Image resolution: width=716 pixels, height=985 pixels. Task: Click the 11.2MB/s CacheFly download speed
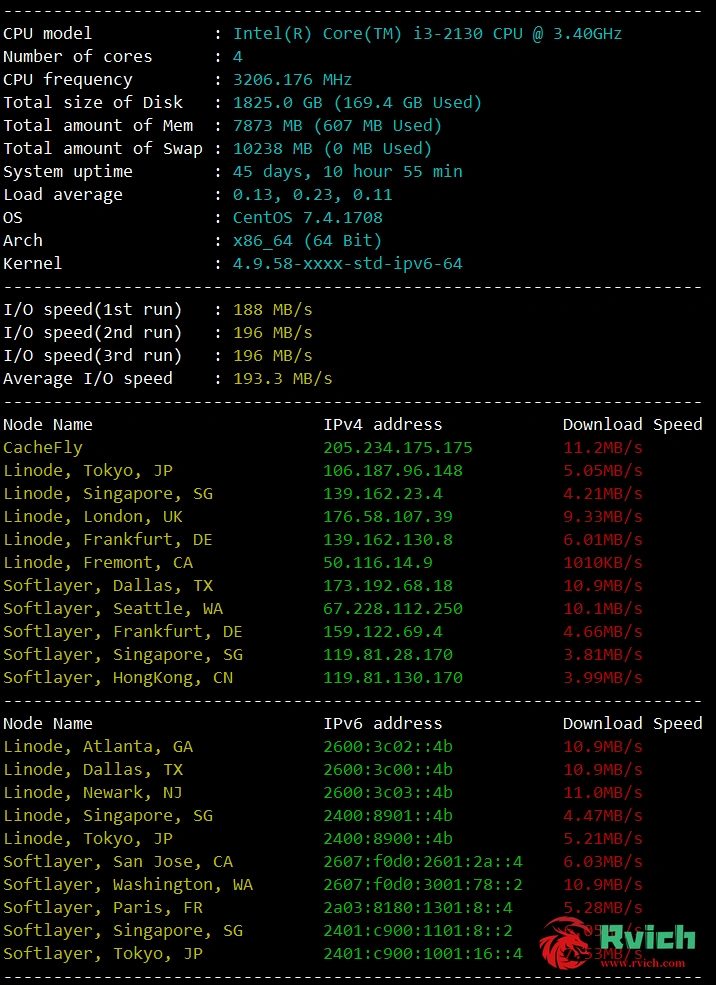click(603, 448)
